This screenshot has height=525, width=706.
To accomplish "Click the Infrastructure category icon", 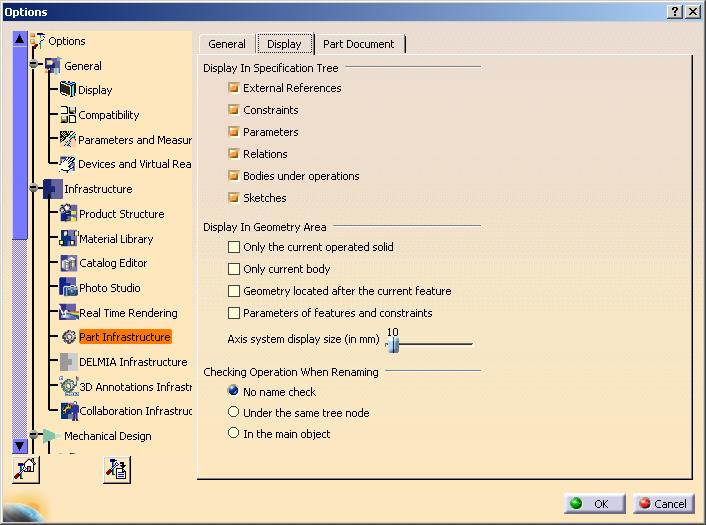I will click(x=52, y=189).
